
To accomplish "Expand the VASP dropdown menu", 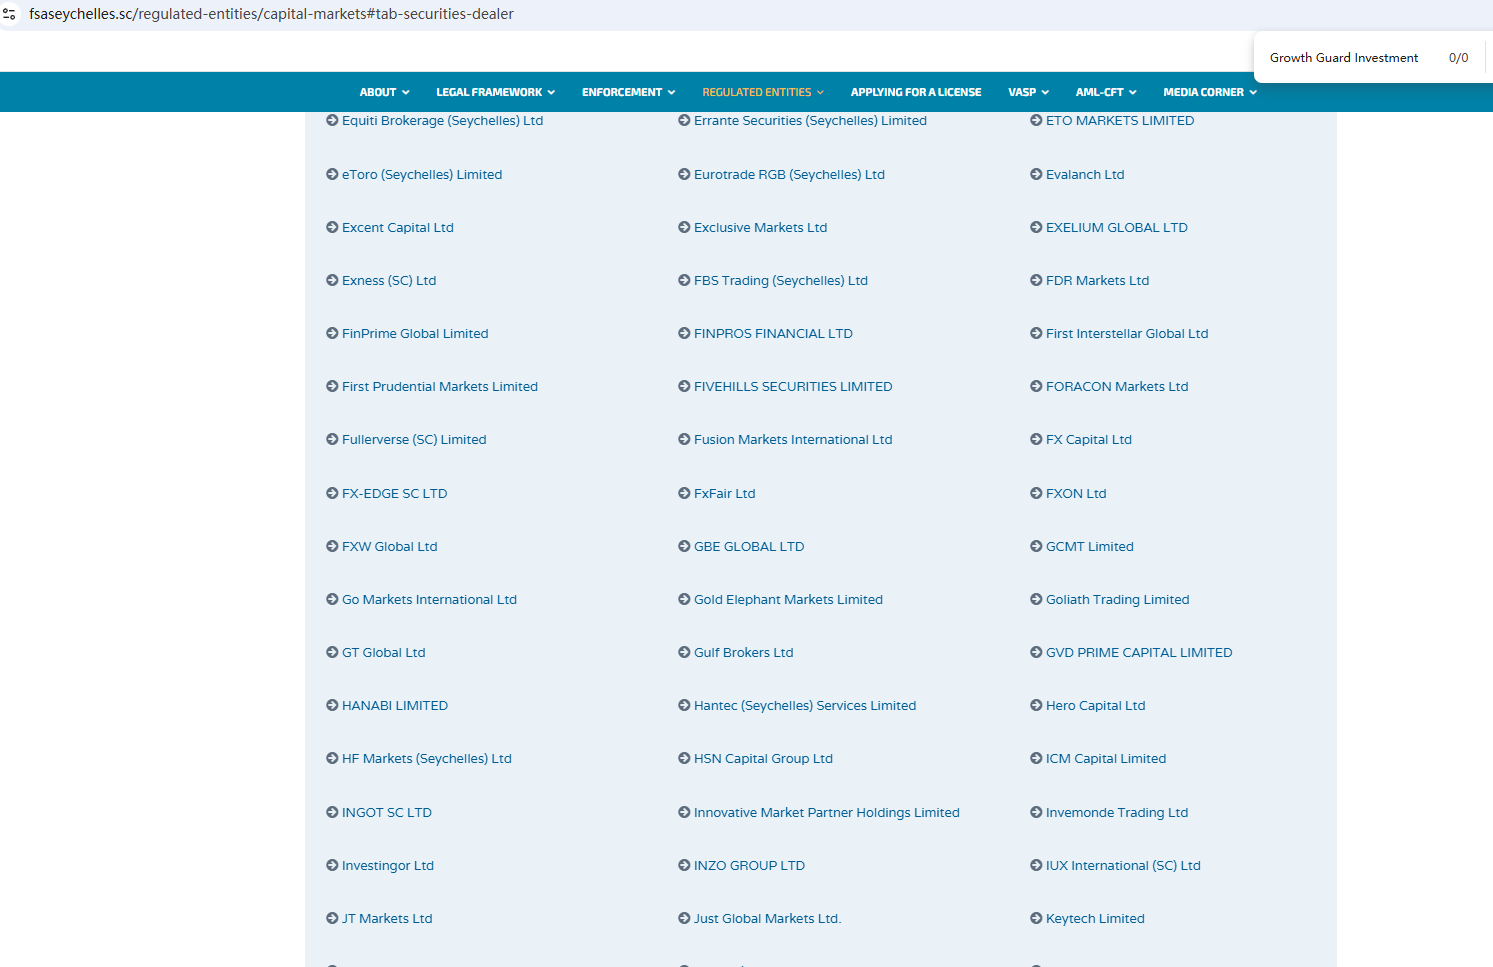I will tap(1029, 92).
